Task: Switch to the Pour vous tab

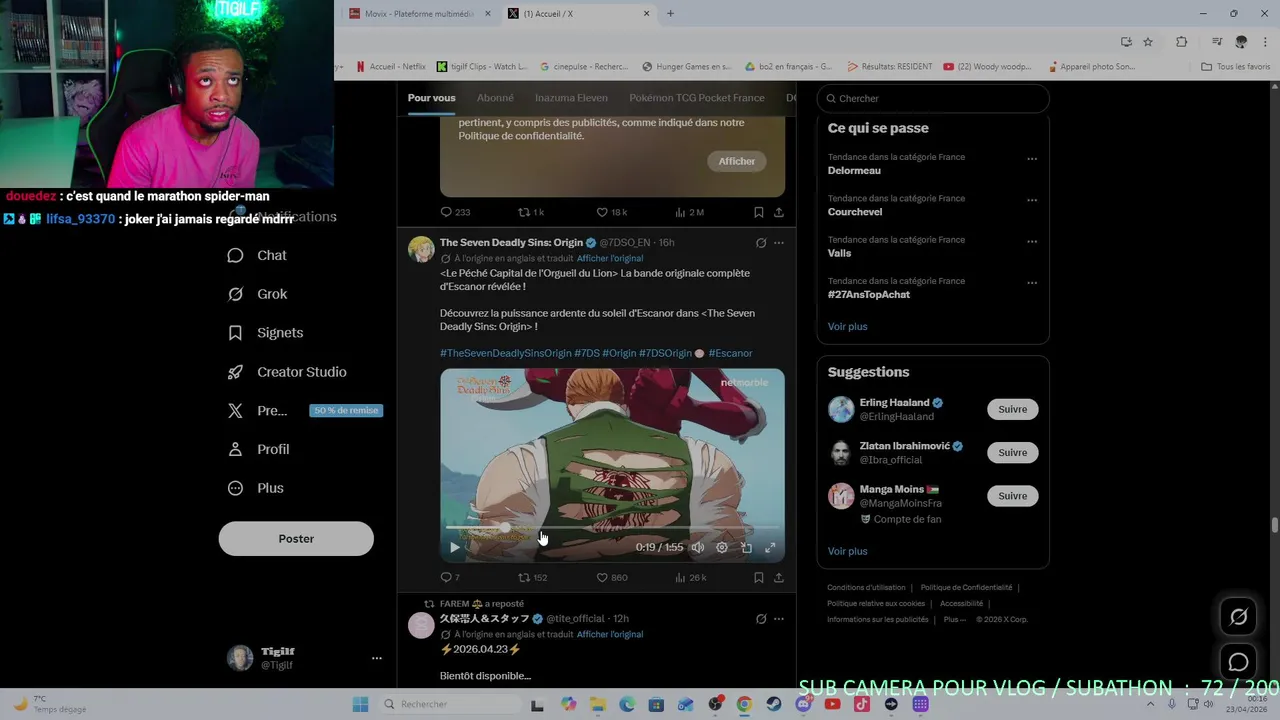Action: pos(431,98)
